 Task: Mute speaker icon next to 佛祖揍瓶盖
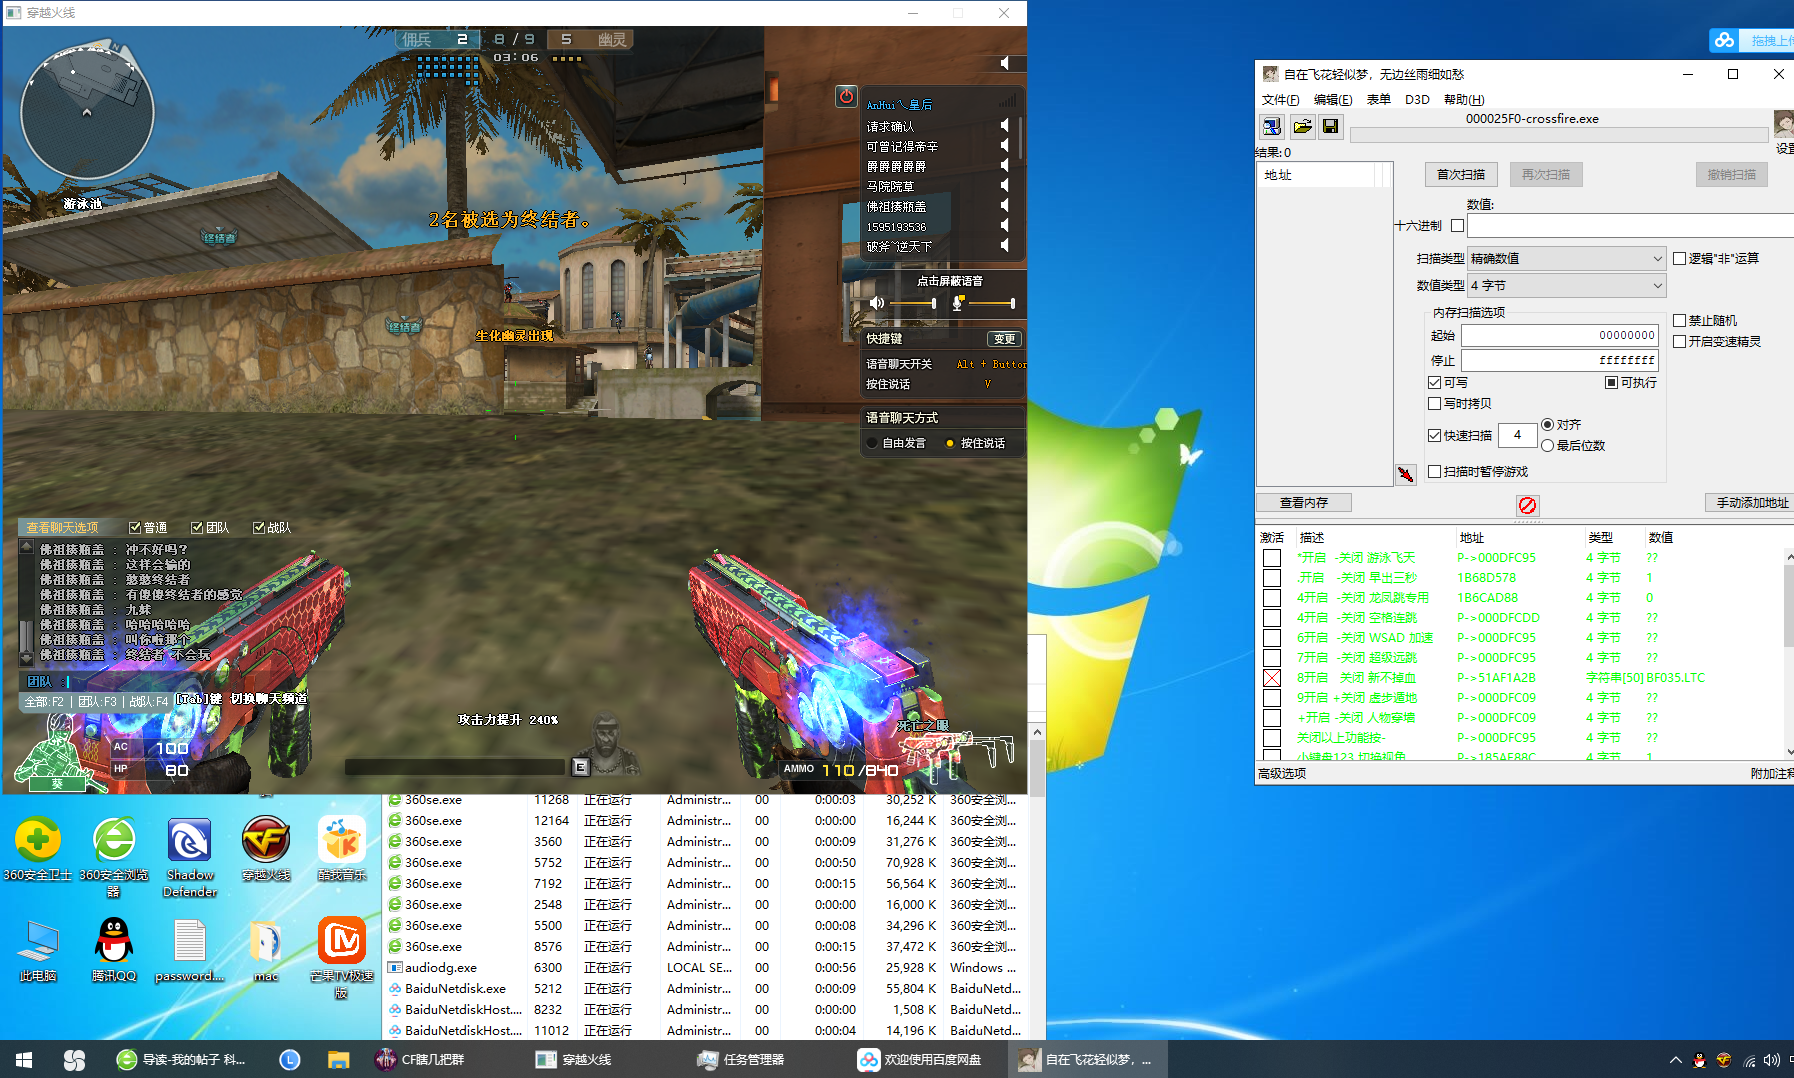tap(1005, 205)
